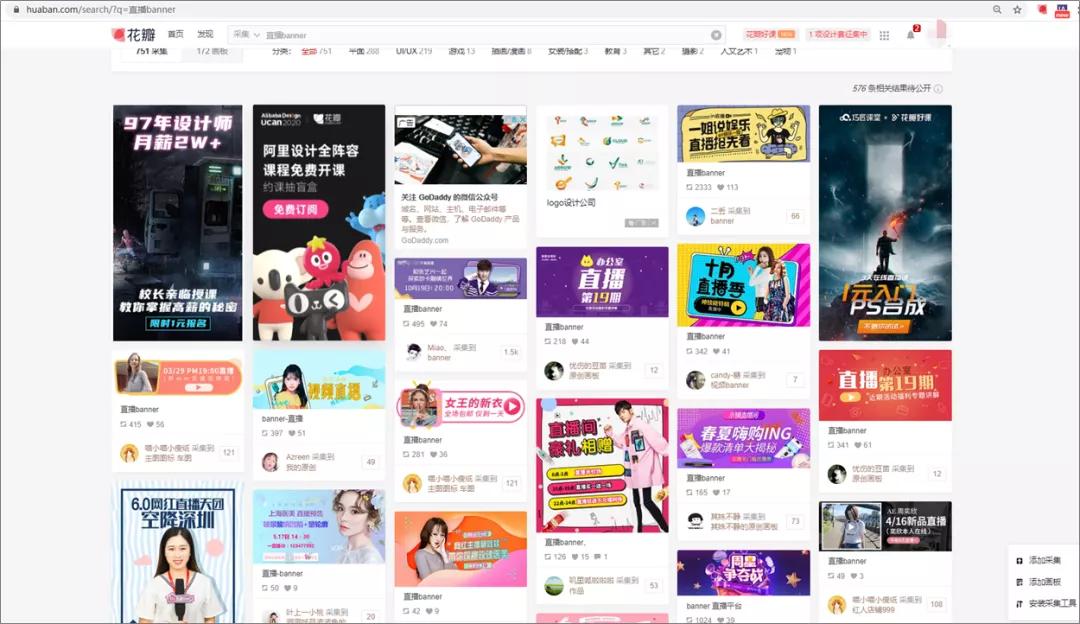Filter results by UI/UX 219 category
The width and height of the screenshot is (1080, 624).
413,53
